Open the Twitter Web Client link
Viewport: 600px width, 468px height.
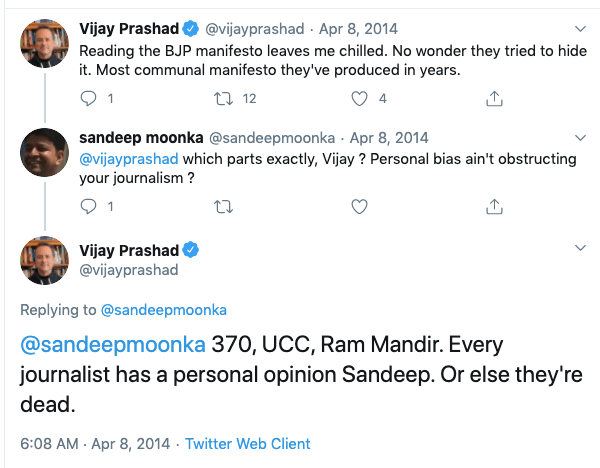(x=248, y=443)
